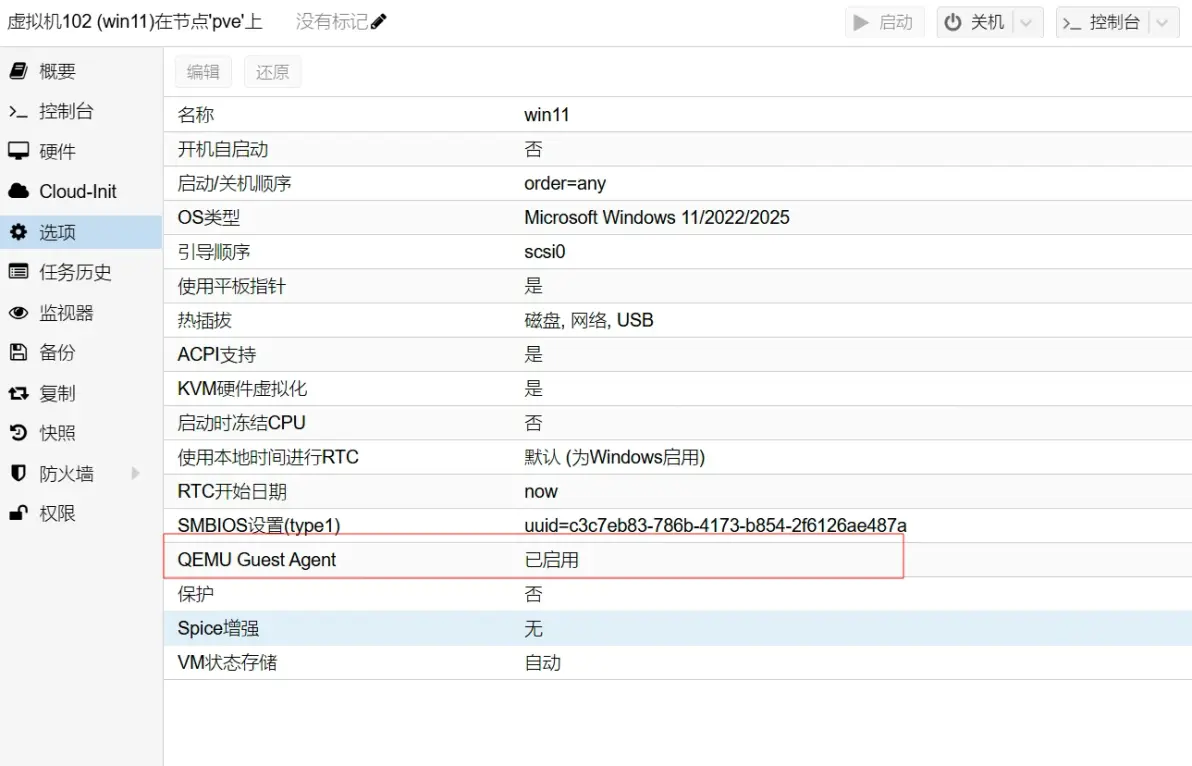Click the Hardware monitor icon in sidebar

tap(18, 151)
